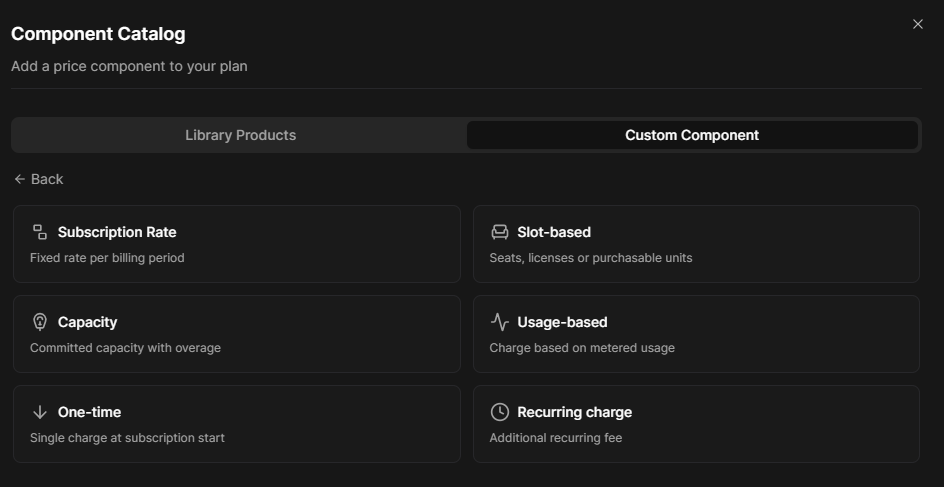944x487 pixels.
Task: Go back using the Back link
Action: coord(46,179)
